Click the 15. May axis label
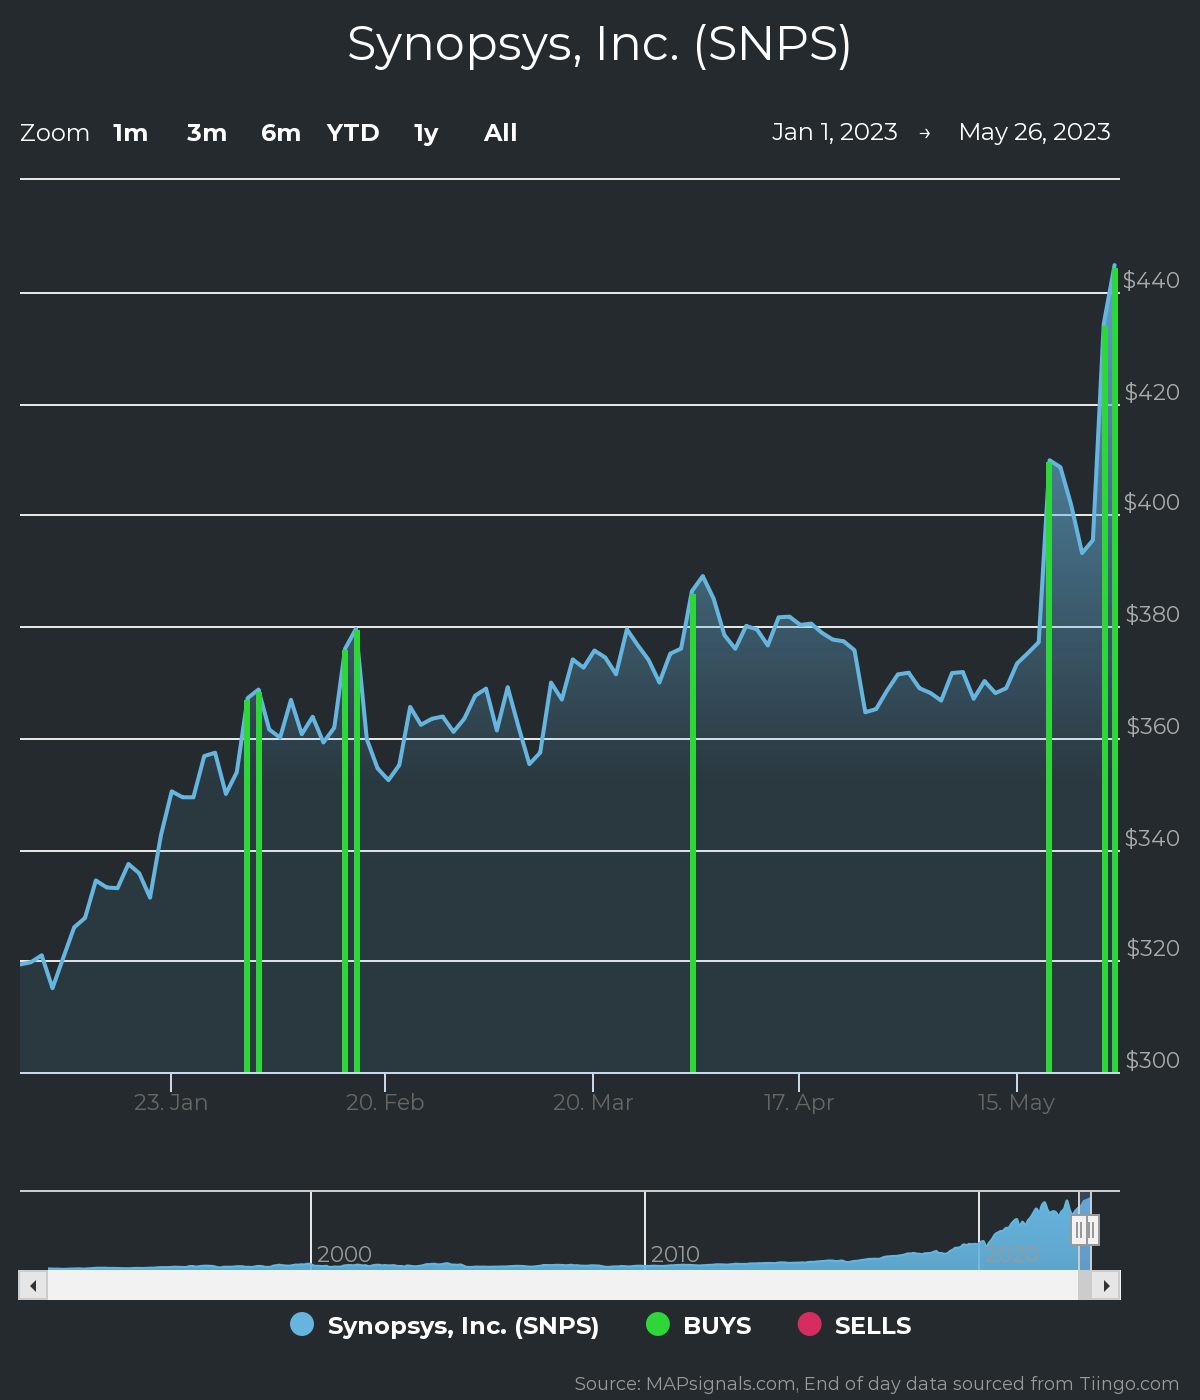This screenshot has width=1200, height=1400. pyautogui.click(x=1016, y=1102)
